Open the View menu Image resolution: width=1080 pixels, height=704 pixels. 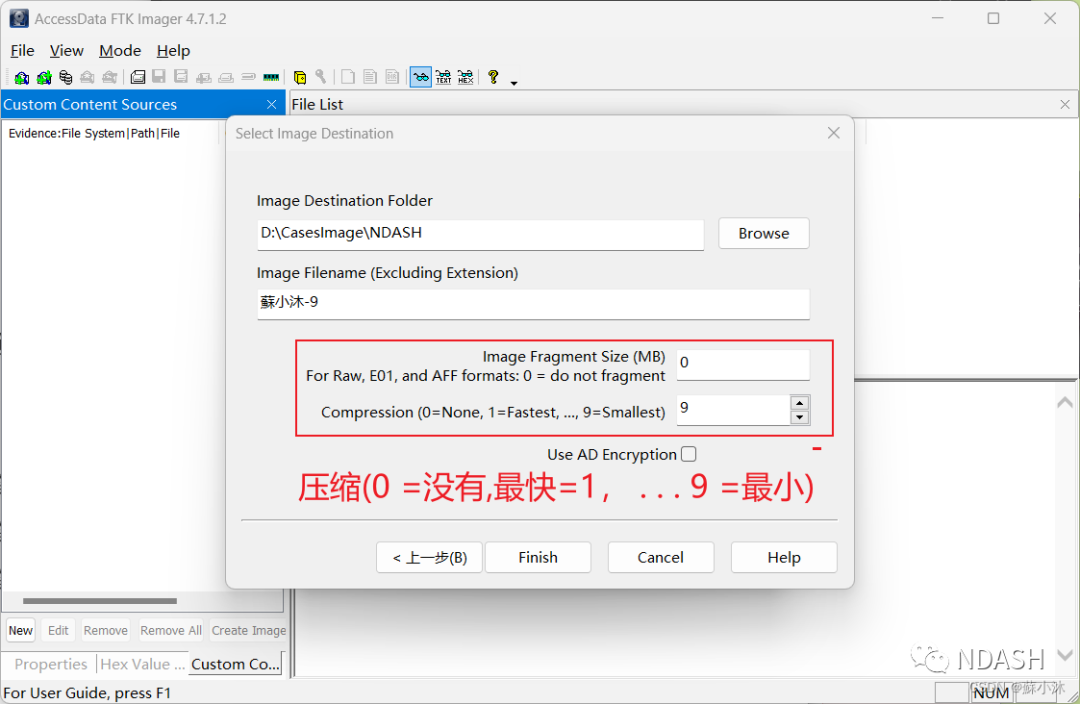[66, 51]
